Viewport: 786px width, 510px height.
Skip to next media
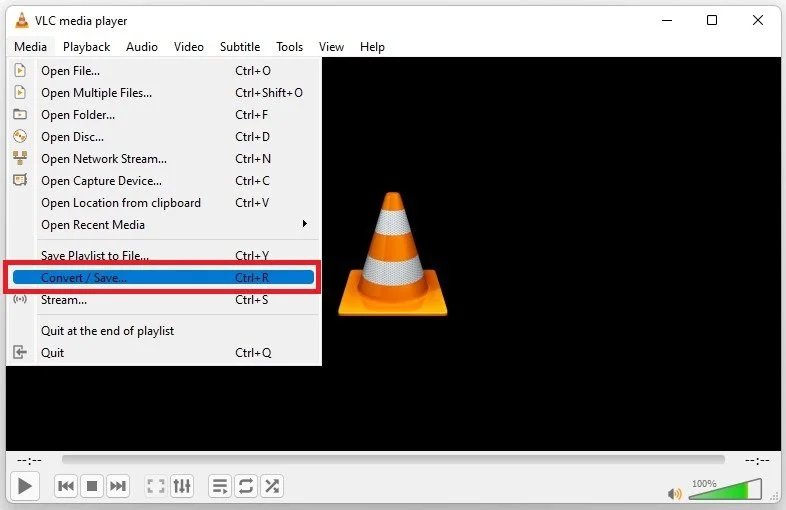[x=118, y=486]
